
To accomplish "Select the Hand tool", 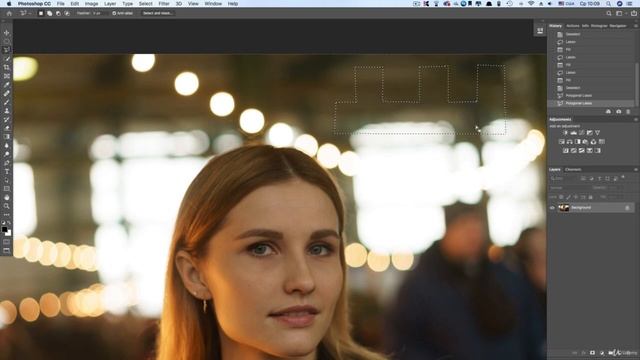I will 7,198.
